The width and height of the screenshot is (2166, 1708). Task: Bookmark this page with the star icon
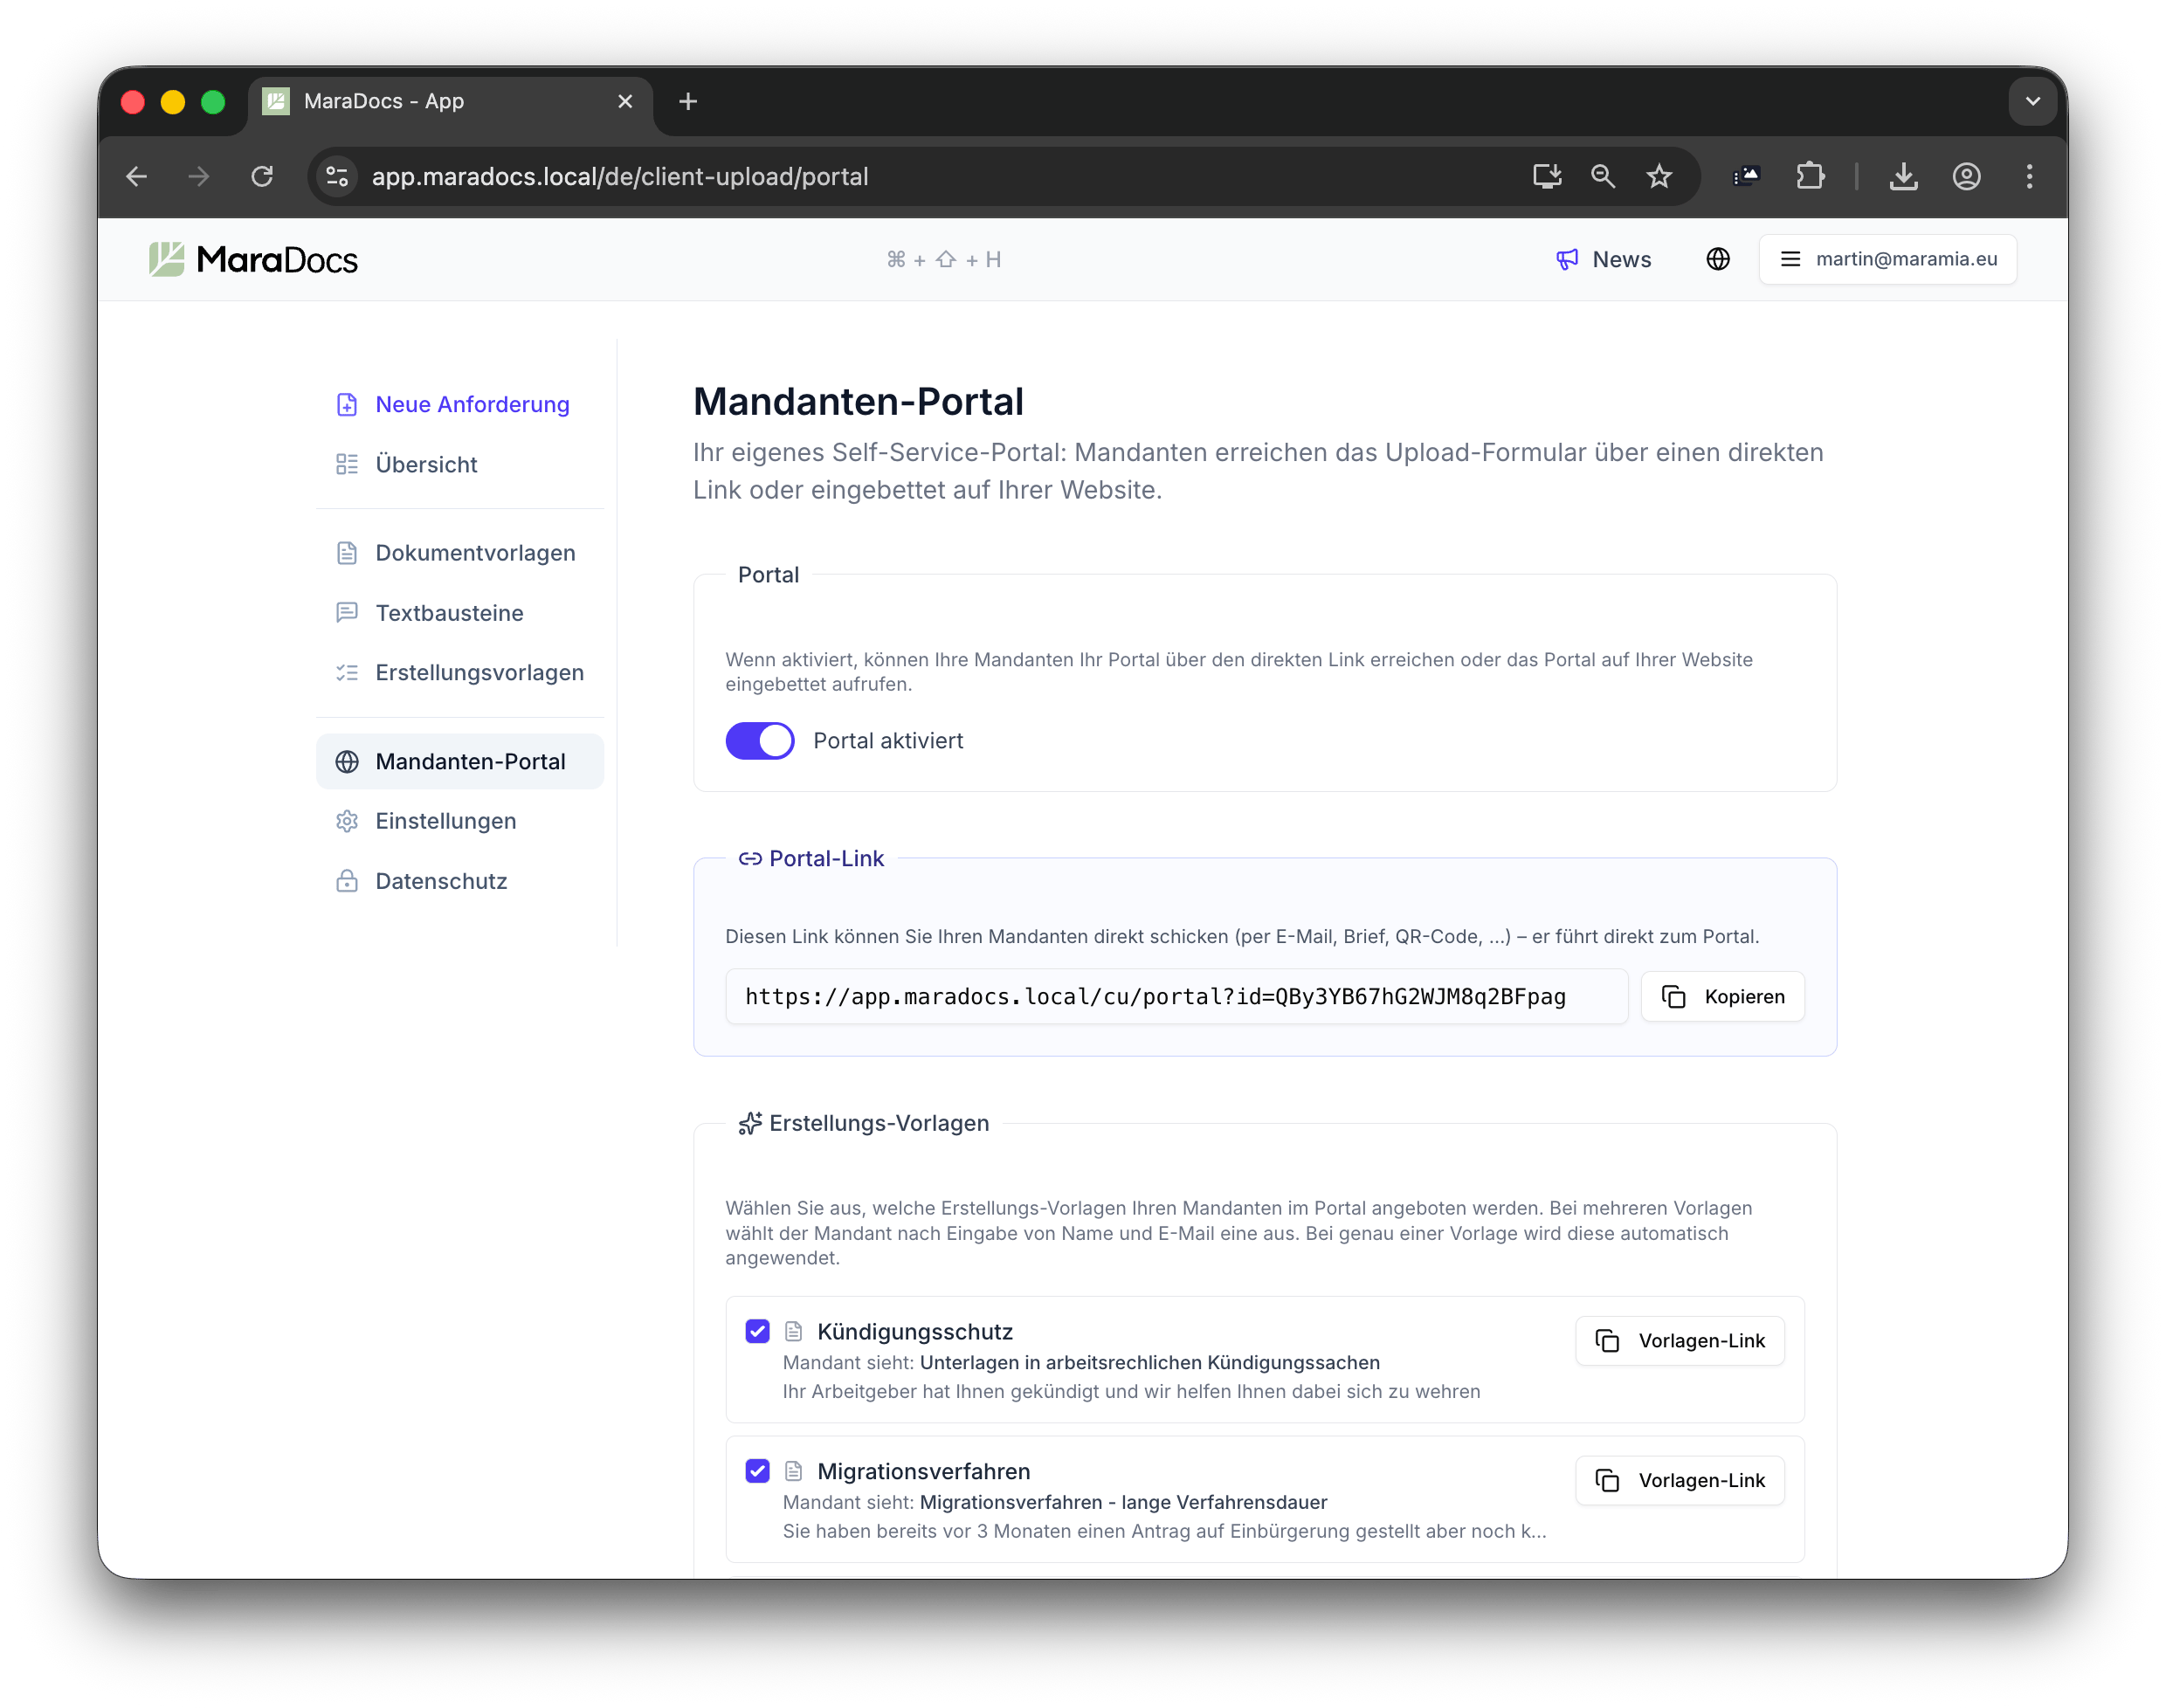click(x=1659, y=177)
